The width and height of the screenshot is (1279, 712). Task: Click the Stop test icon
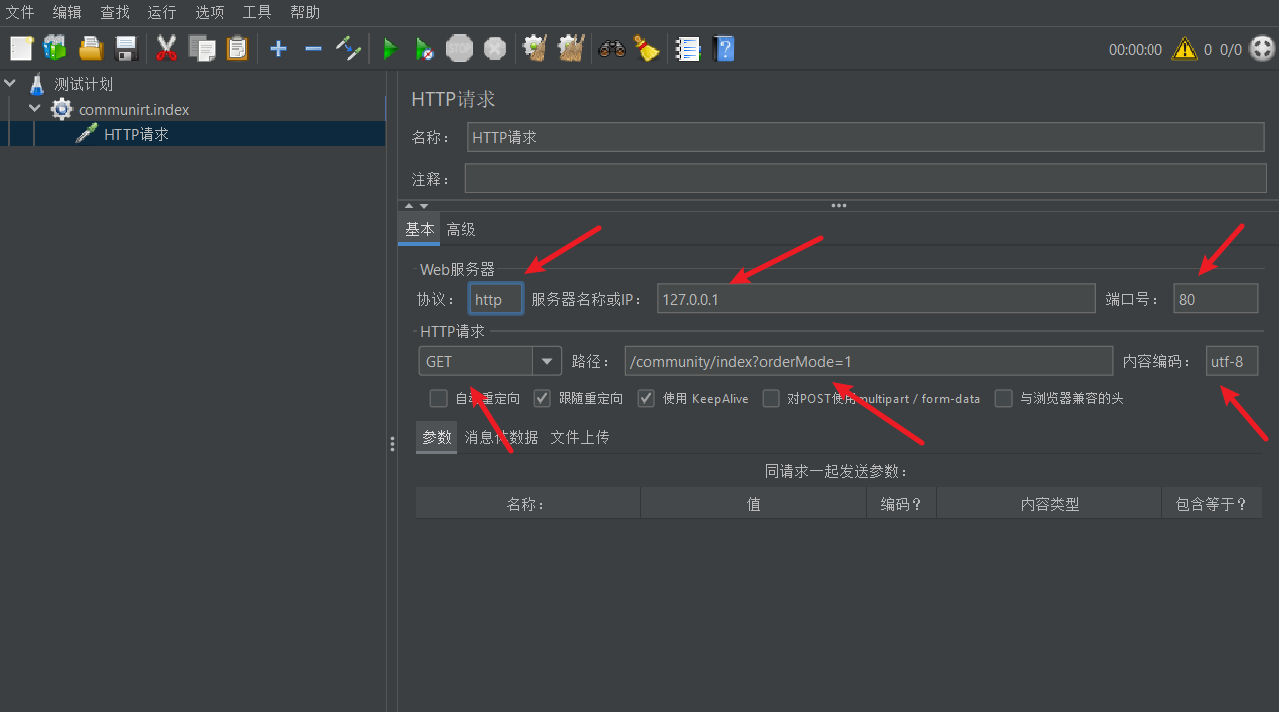[459, 48]
